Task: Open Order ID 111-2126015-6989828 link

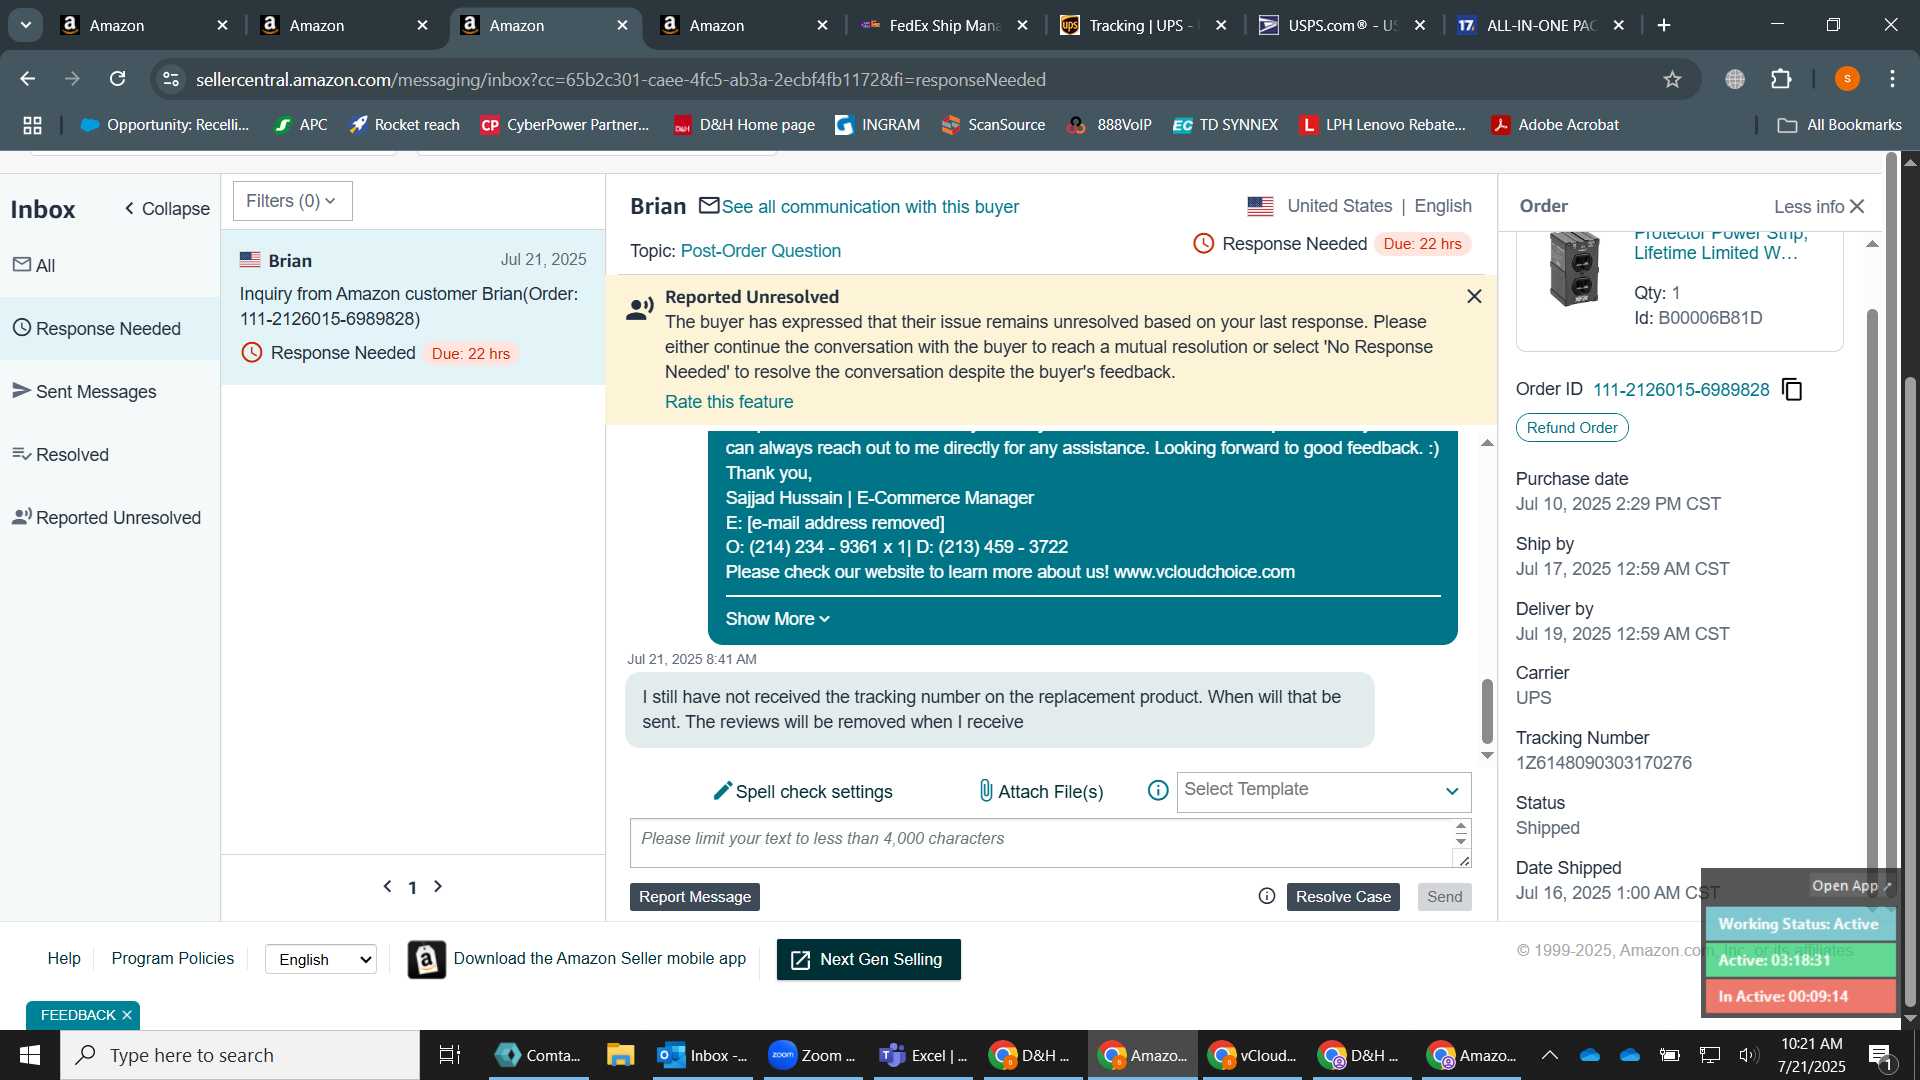Action: (1681, 389)
